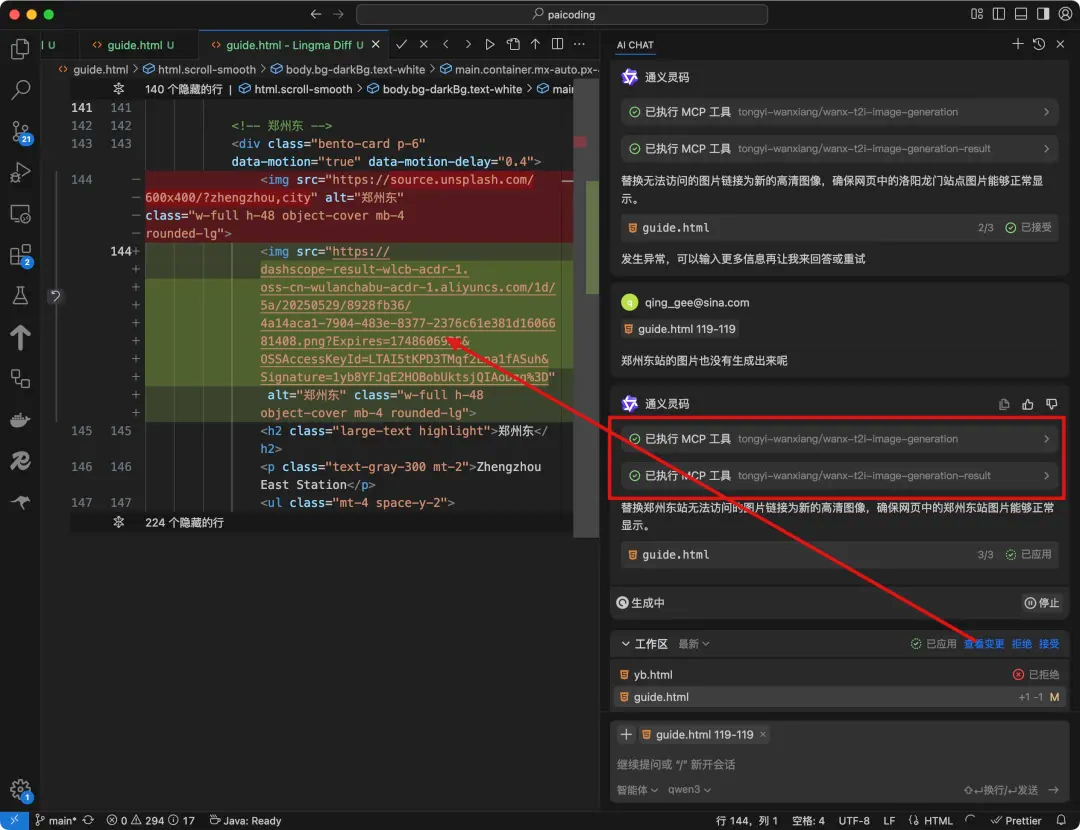The image size is (1080, 830).
Task: Send the chat message arrow
Action: click(x=1054, y=790)
